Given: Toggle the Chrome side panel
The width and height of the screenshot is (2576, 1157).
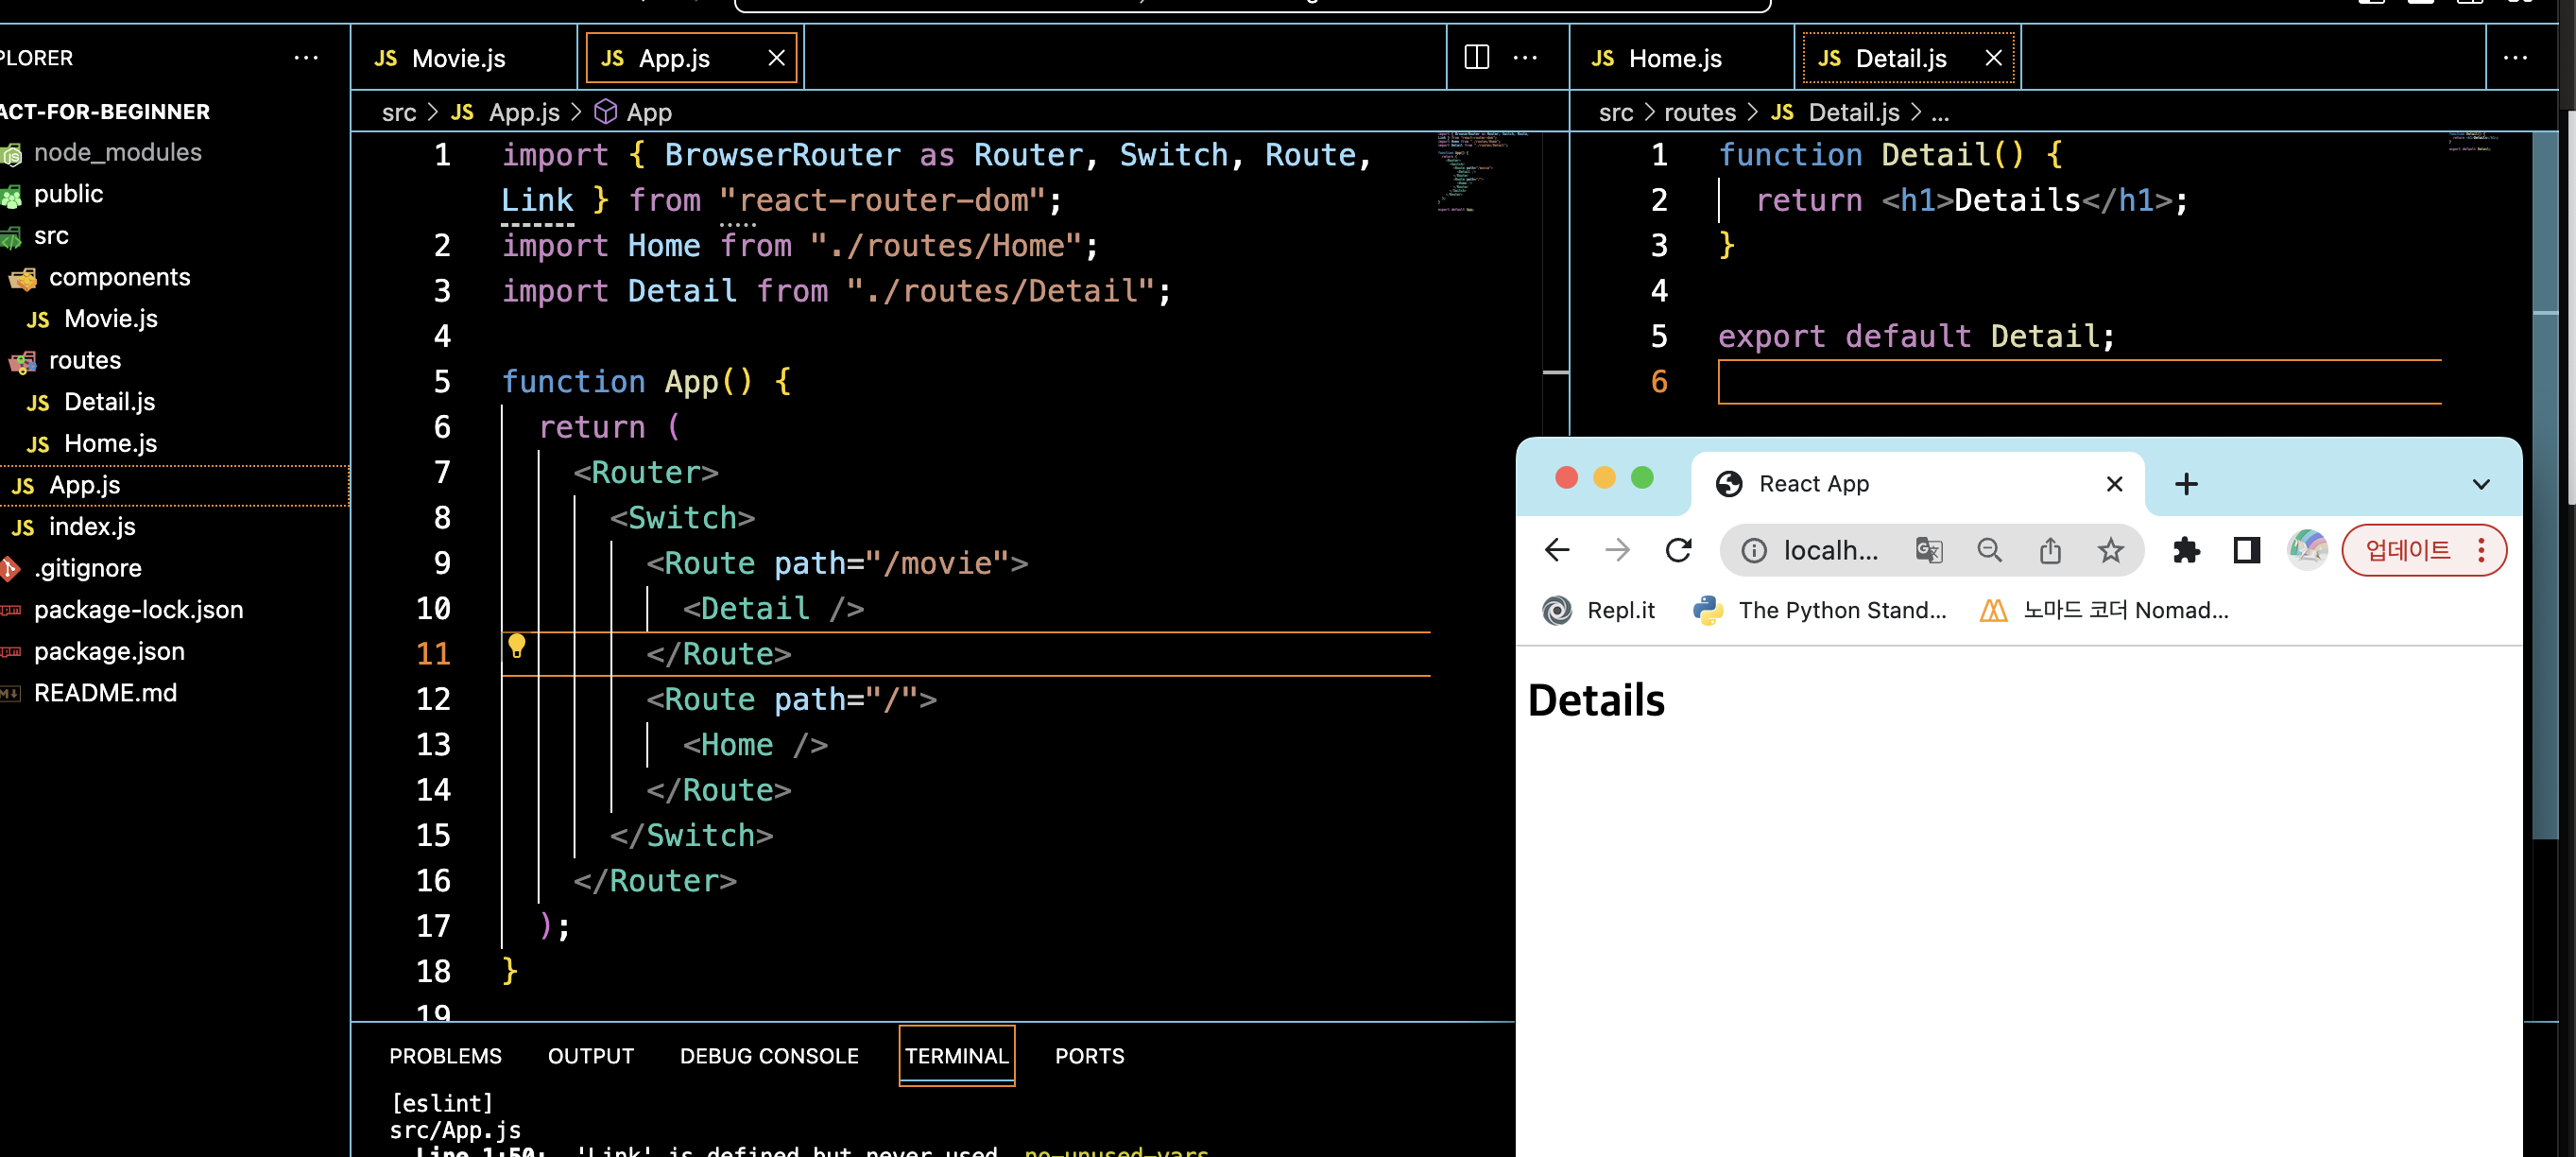Looking at the screenshot, I should [2246, 550].
